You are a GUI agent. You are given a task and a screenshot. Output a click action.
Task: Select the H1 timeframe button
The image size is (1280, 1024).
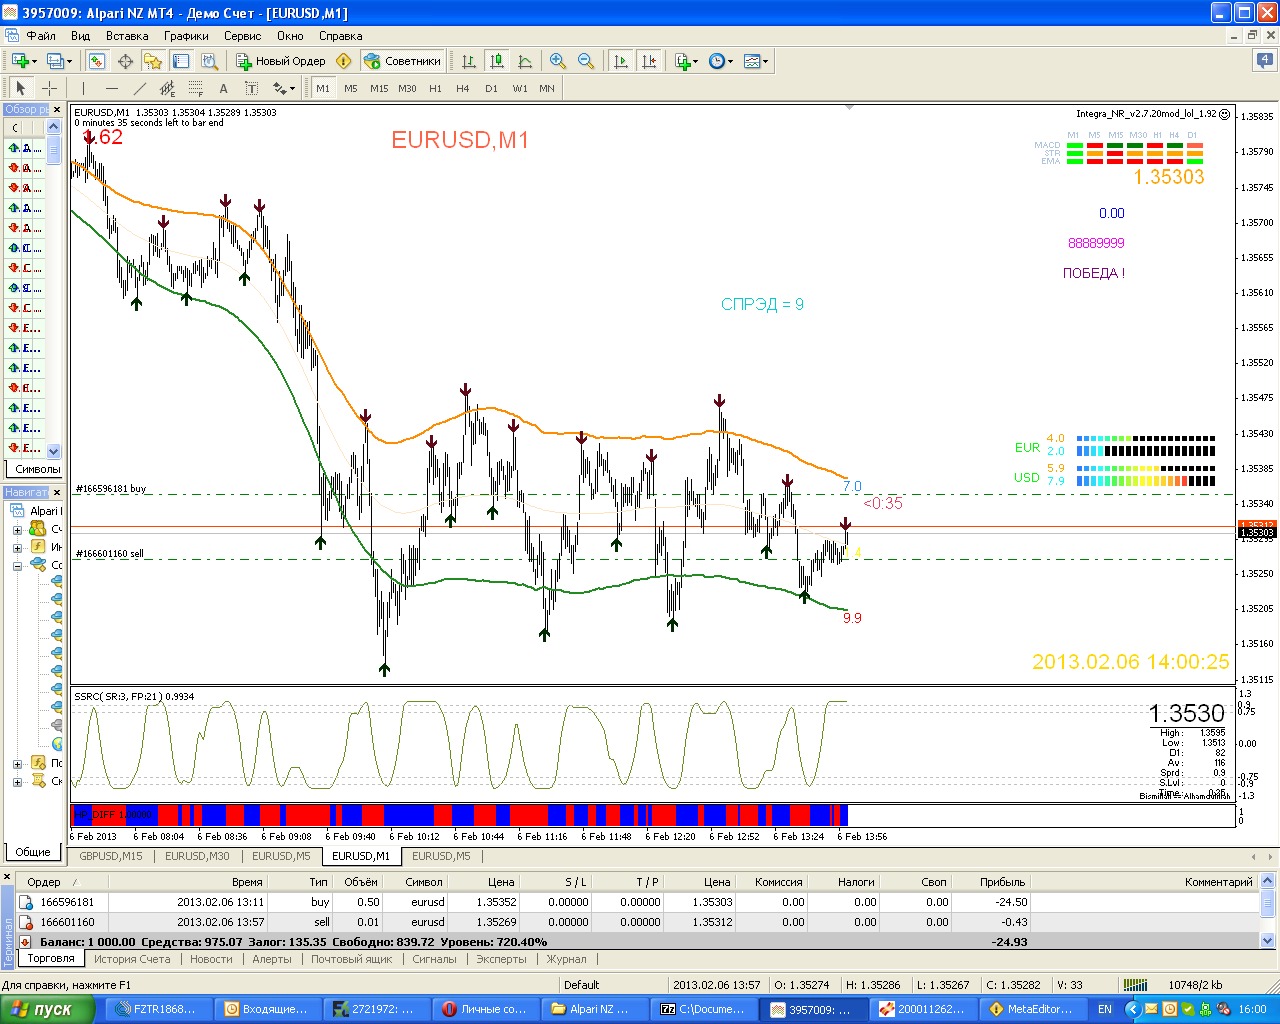pos(435,88)
